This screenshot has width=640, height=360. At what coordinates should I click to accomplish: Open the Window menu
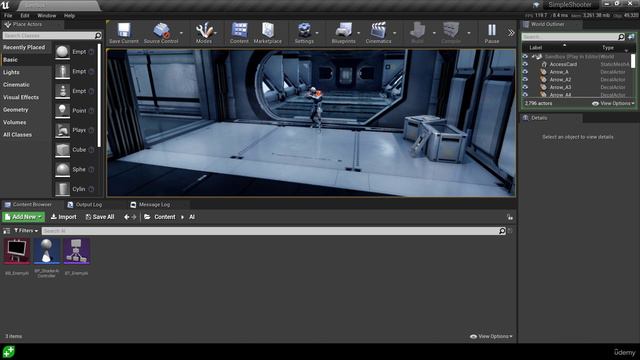pyautogui.click(x=47, y=16)
